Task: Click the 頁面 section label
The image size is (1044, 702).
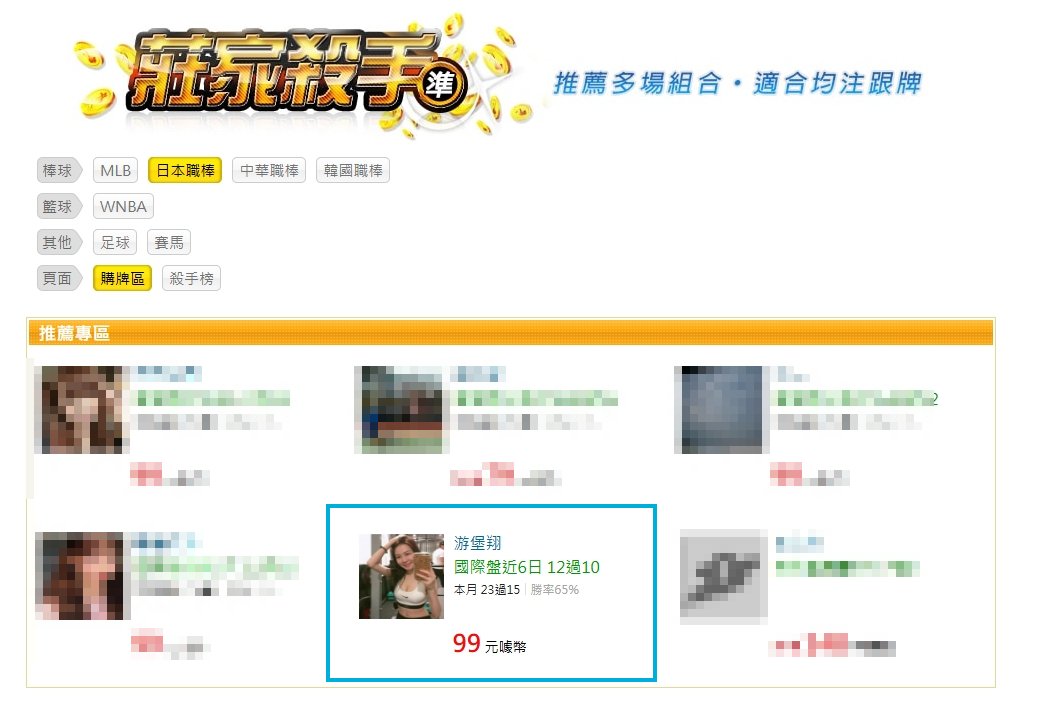Action: 59,278
